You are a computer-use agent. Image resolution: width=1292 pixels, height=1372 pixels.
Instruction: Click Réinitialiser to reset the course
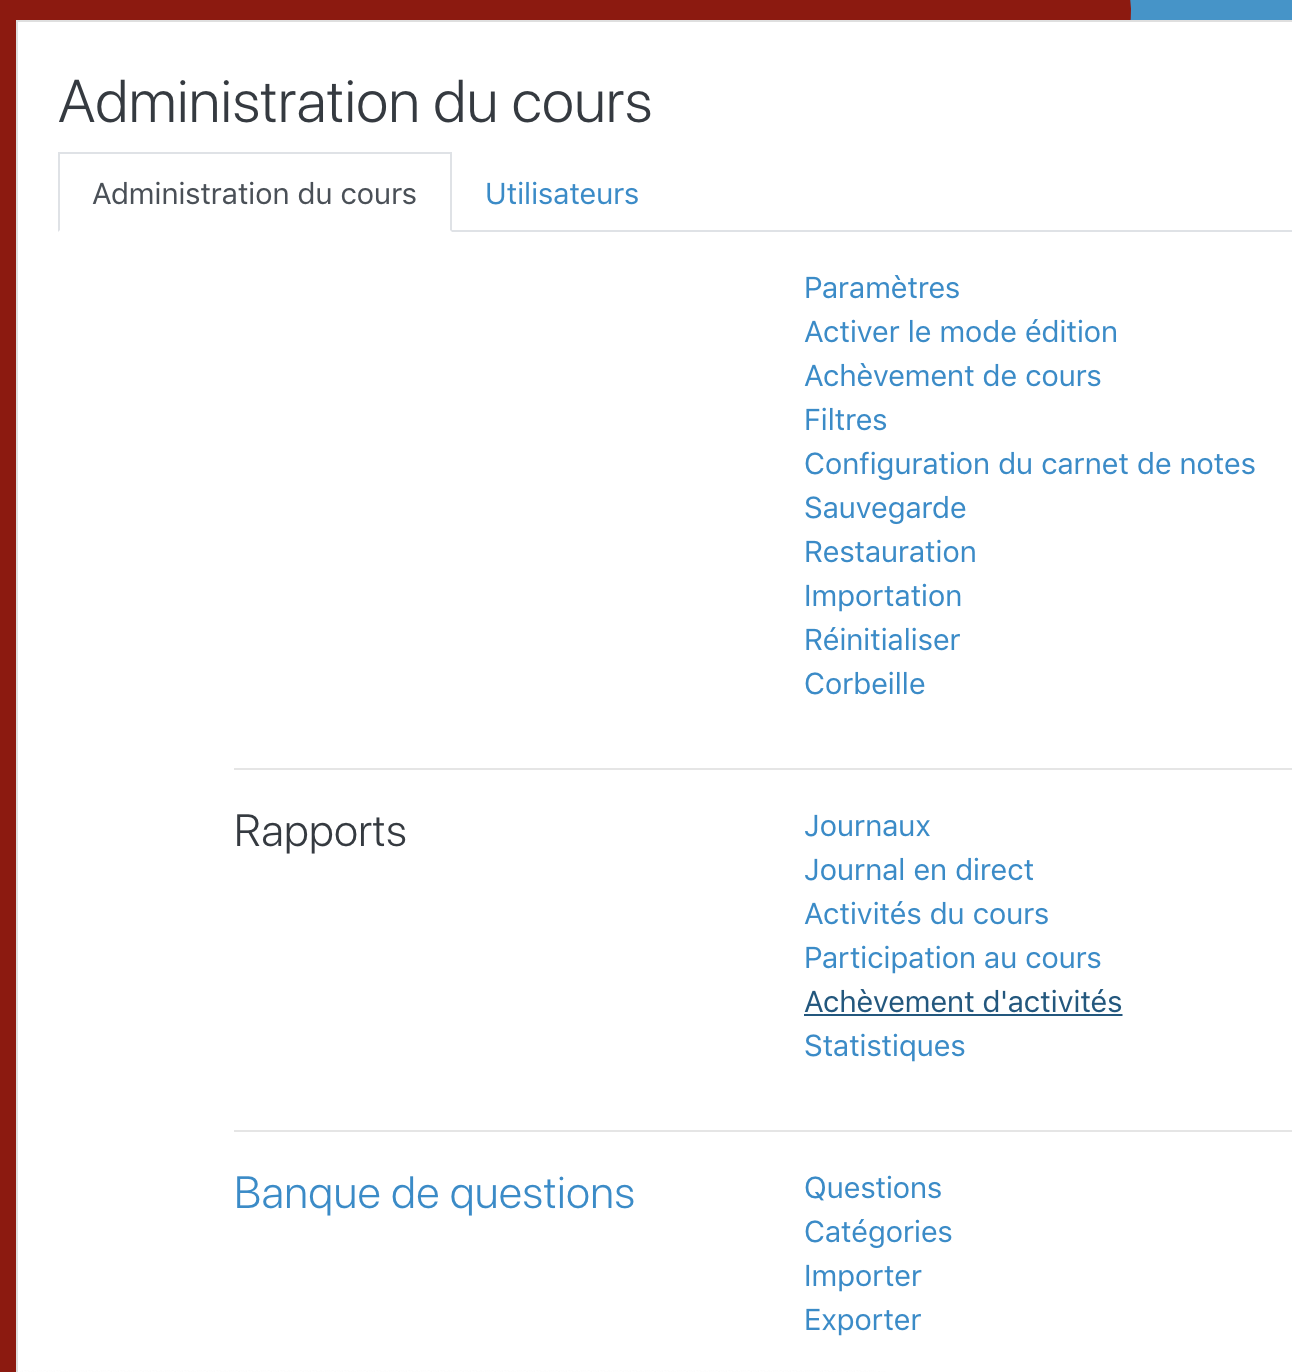881,640
